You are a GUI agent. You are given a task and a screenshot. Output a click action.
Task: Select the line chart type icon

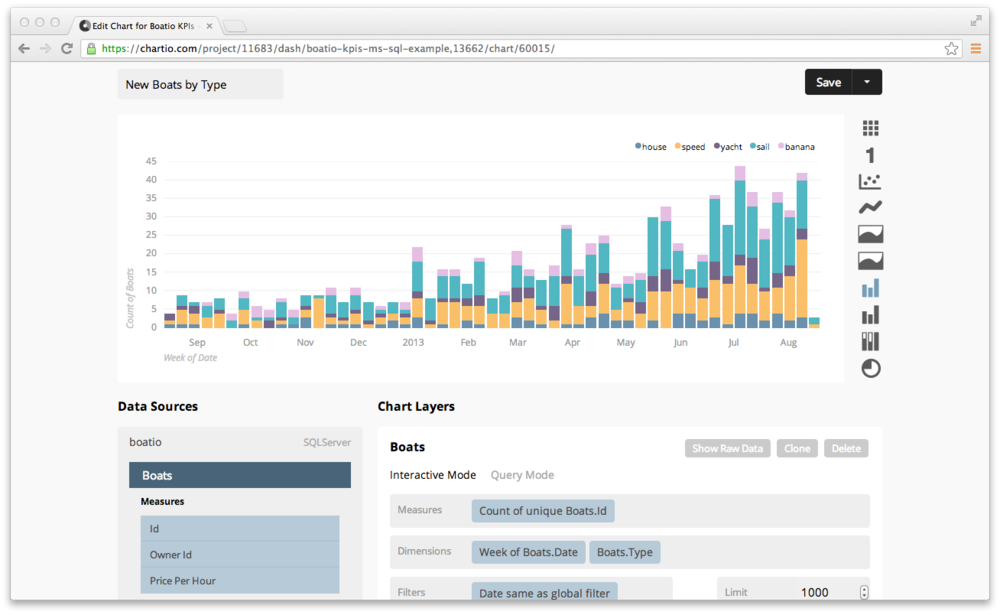pos(870,207)
